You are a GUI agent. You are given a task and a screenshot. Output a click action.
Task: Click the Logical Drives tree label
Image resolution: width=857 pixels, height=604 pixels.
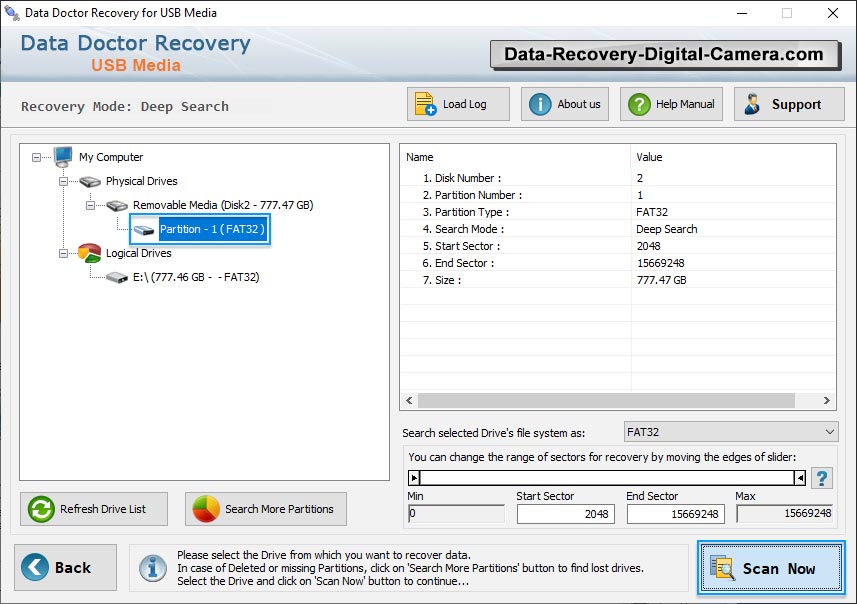point(138,253)
